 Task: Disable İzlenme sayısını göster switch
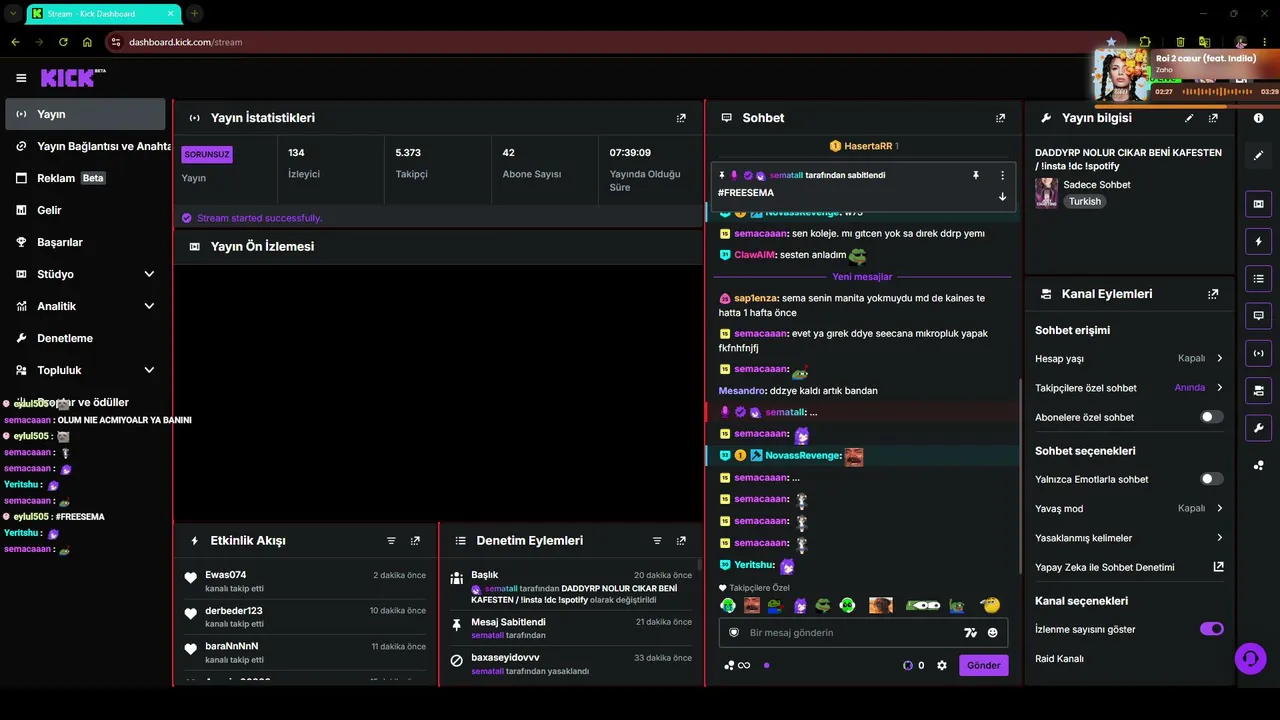[1211, 629]
